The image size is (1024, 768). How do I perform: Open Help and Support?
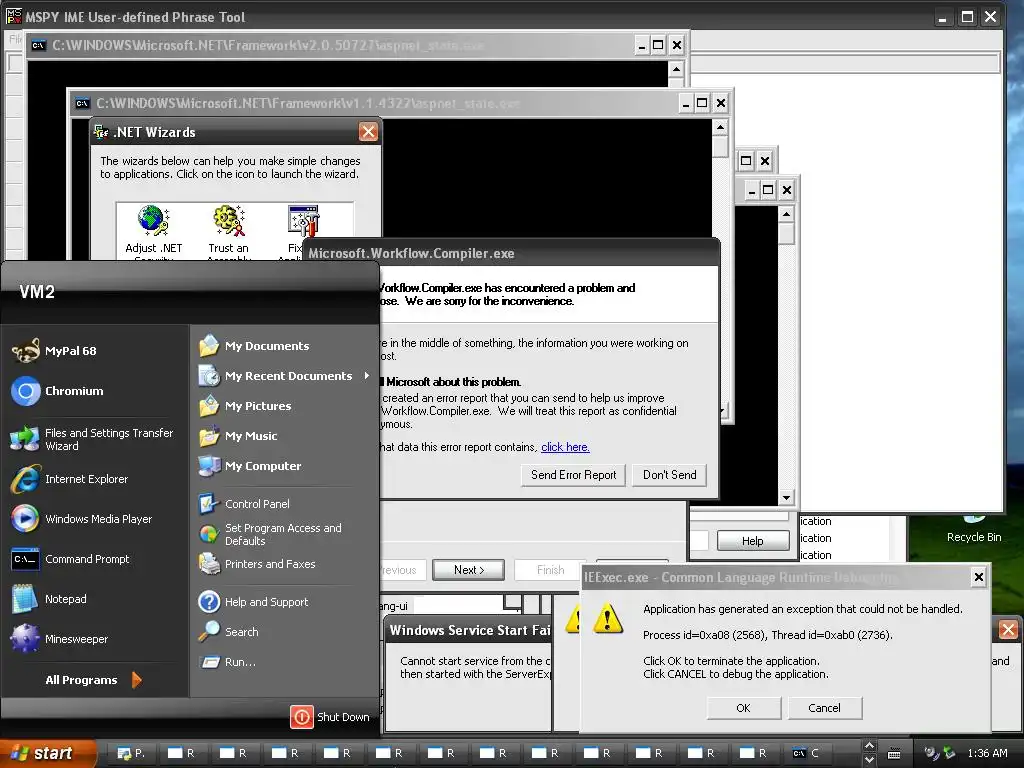253,602
